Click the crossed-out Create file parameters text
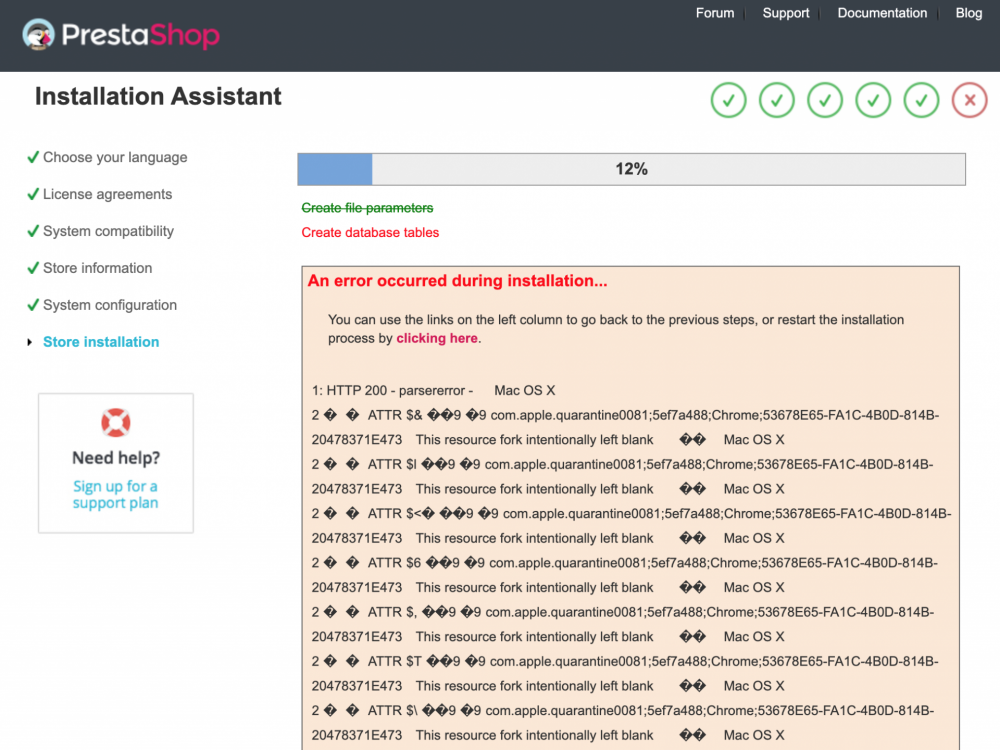Image resolution: width=1000 pixels, height=750 pixels. (x=367, y=207)
